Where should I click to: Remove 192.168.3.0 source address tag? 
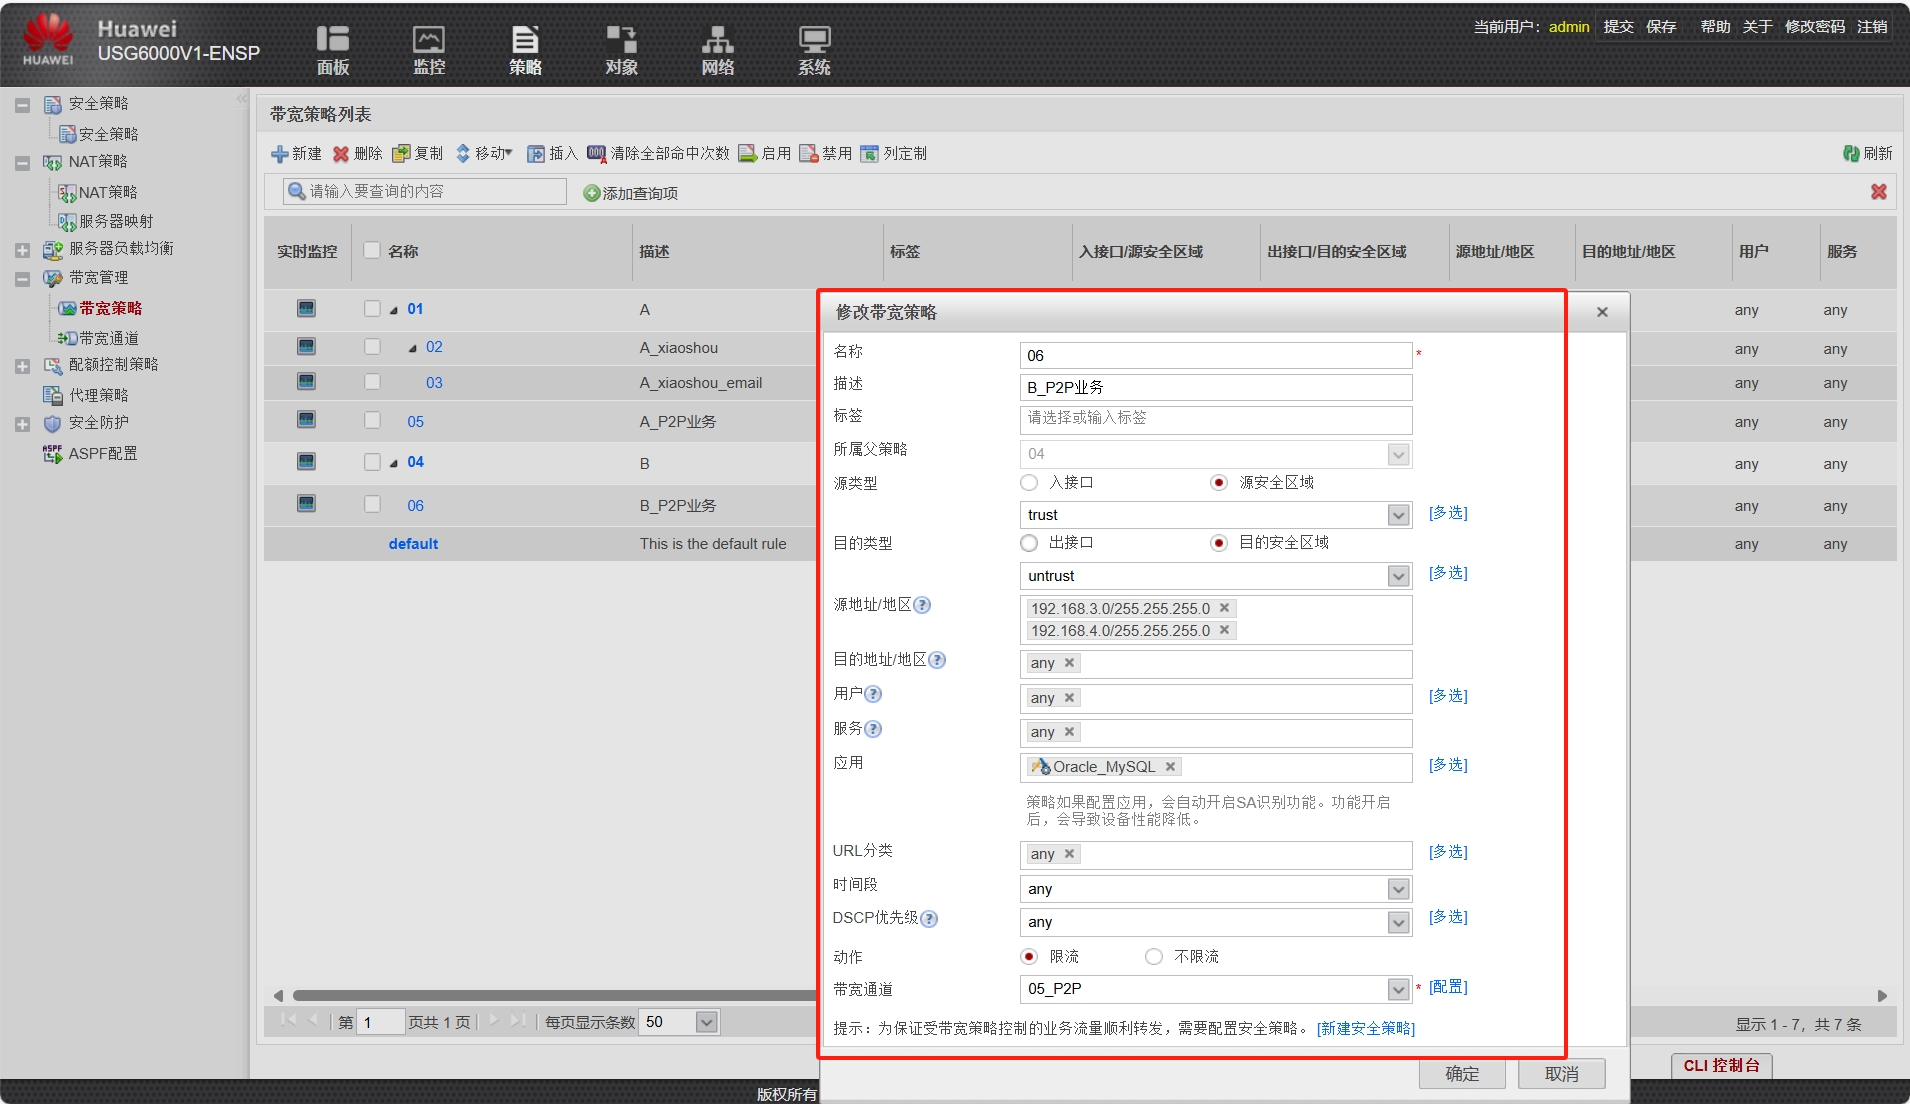1224,608
